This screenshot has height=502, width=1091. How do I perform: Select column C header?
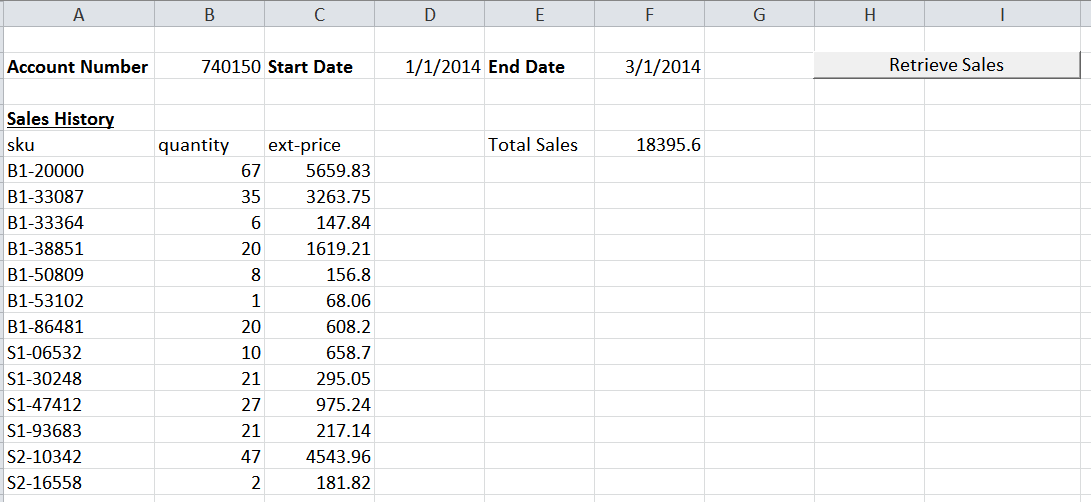coord(319,14)
